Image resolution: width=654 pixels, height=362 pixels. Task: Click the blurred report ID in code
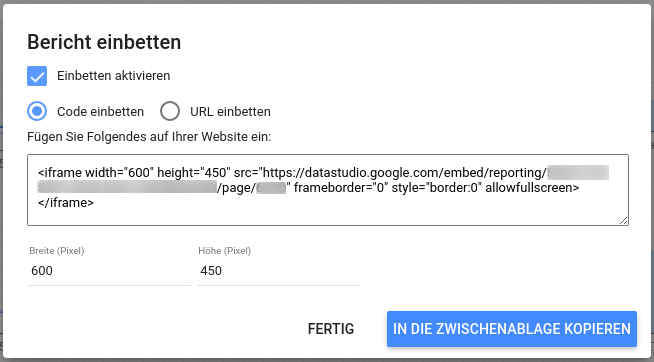(x=127, y=188)
